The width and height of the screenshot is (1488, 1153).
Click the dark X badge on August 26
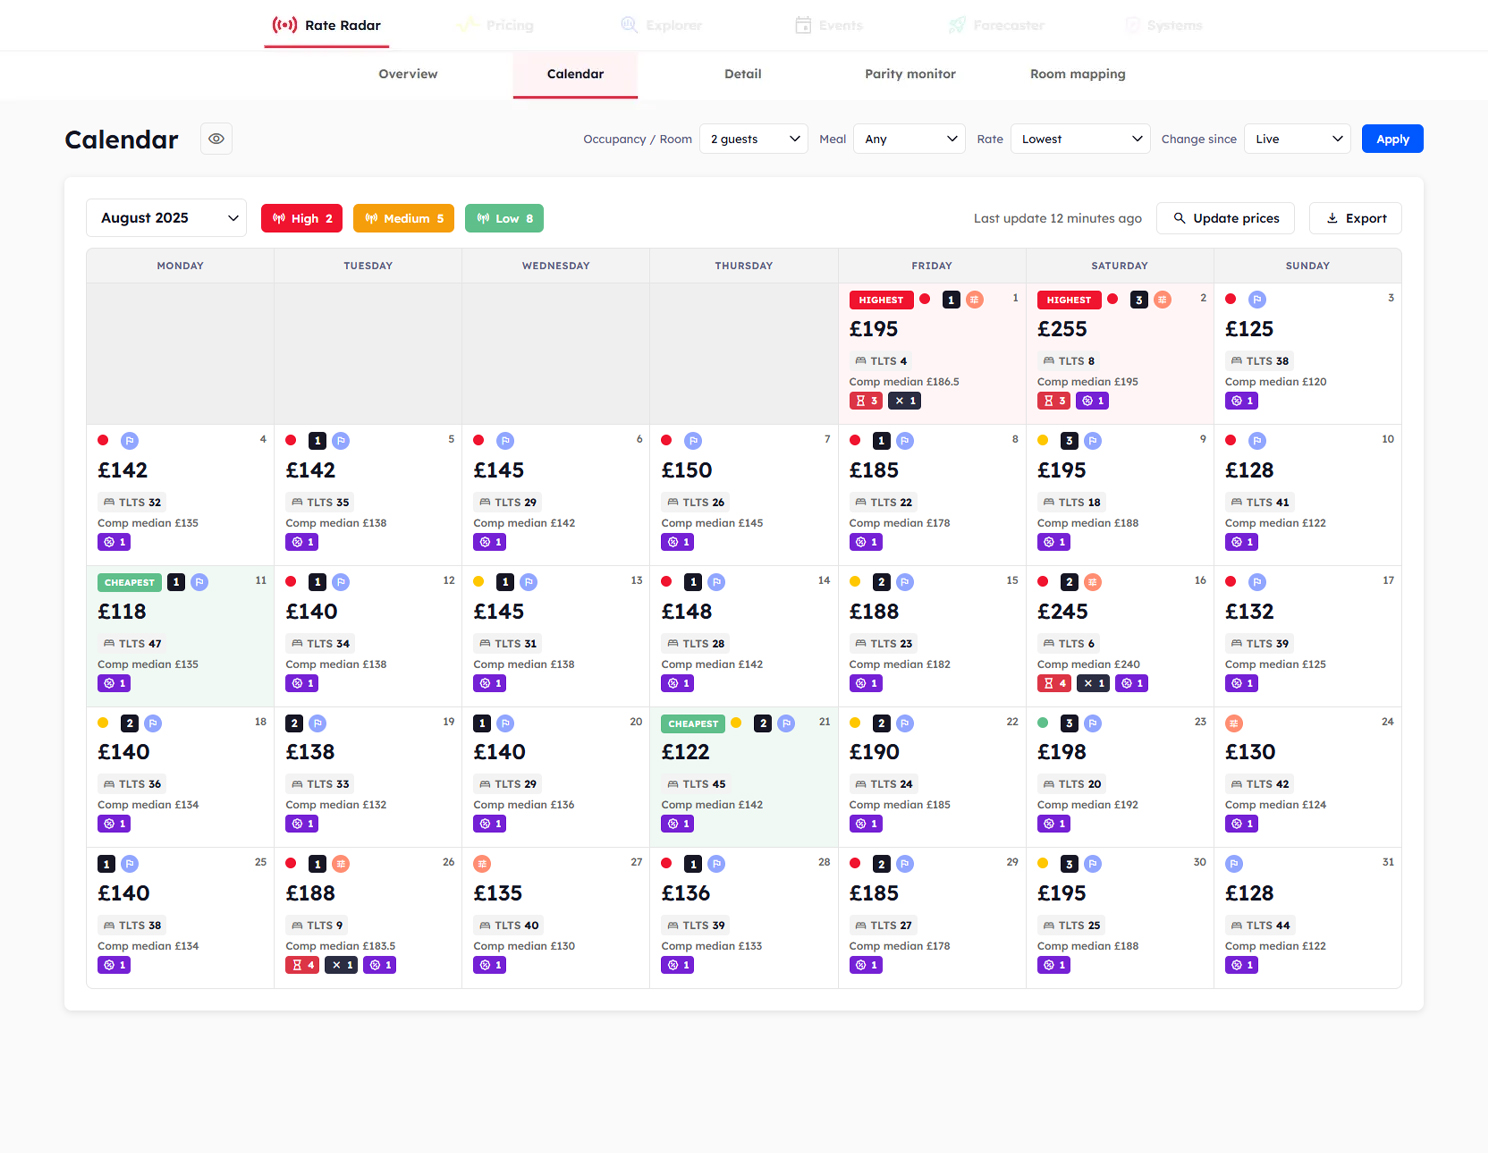pos(341,966)
